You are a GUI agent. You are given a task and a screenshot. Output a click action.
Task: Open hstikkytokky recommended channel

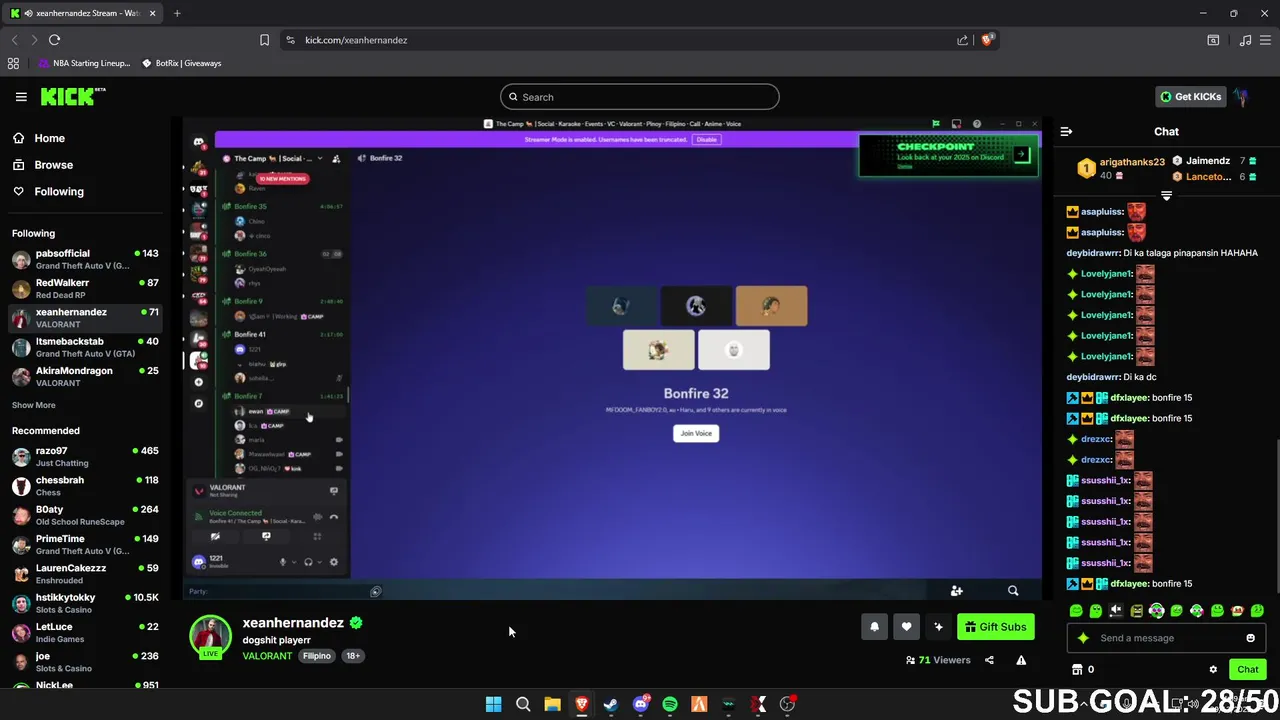pyautogui.click(x=85, y=603)
